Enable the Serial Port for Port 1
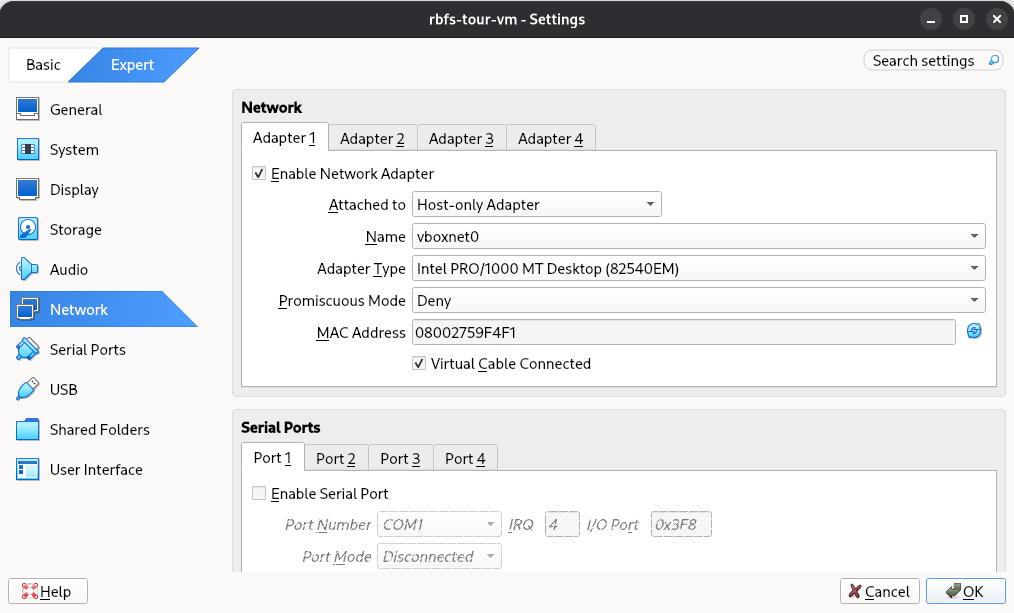Viewport: 1014px width, 613px height. point(259,493)
